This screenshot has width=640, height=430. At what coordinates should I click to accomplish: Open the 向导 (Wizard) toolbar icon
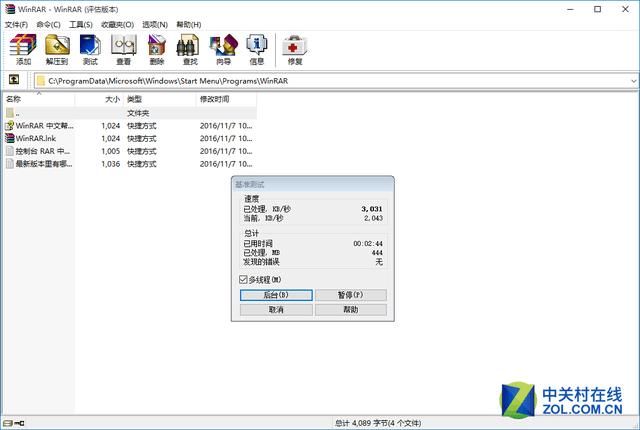[x=223, y=45]
